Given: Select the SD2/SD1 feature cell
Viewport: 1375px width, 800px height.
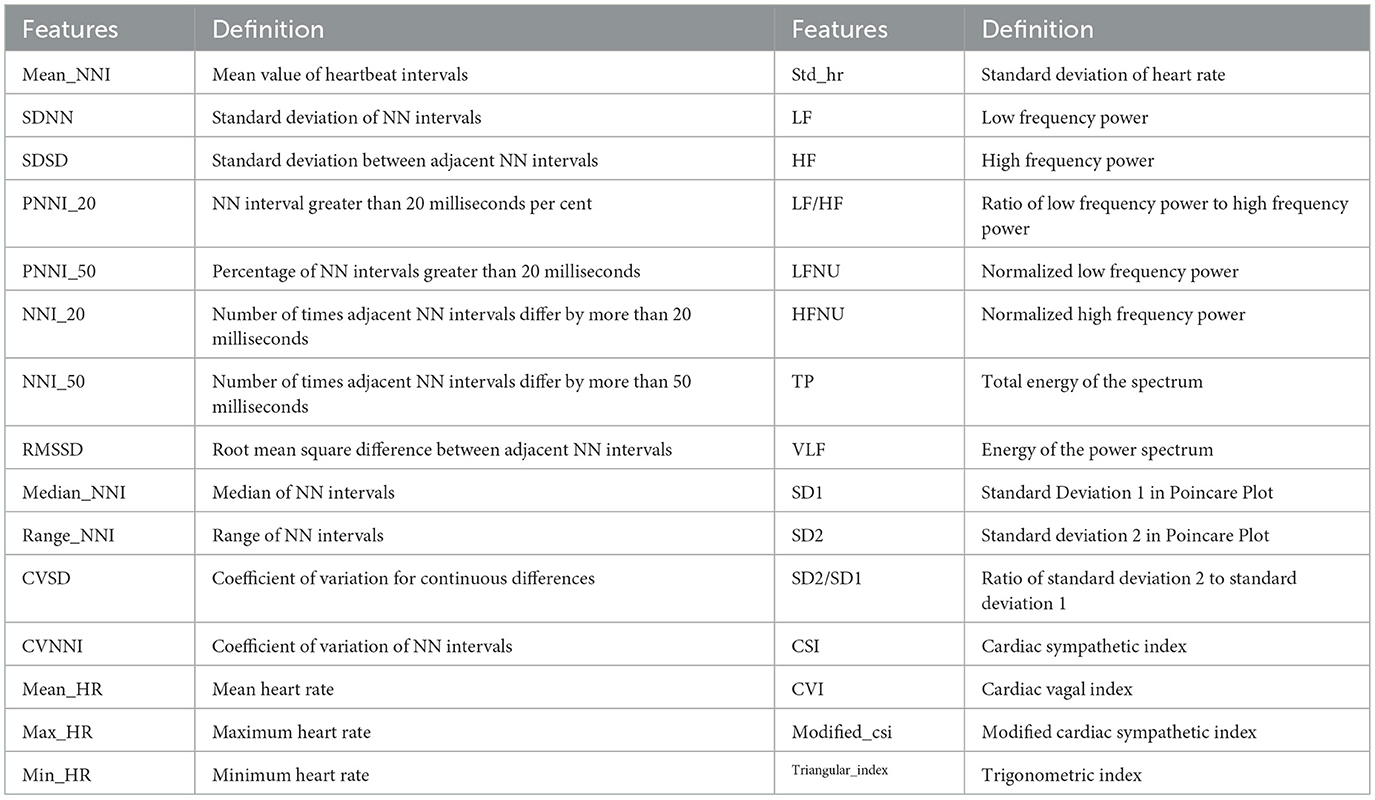Looking at the screenshot, I should [x=828, y=579].
